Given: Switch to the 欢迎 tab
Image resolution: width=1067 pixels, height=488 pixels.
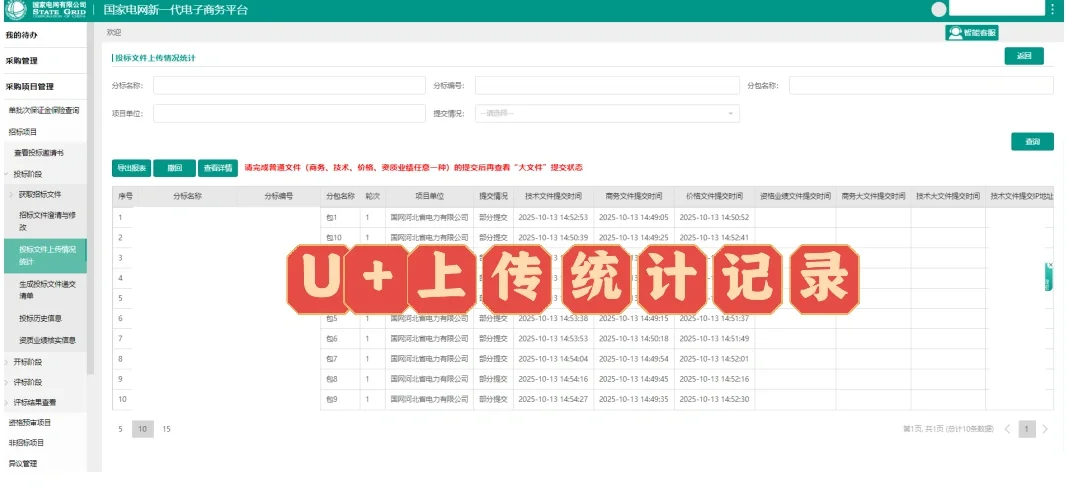Looking at the screenshot, I should pyautogui.click(x=114, y=33).
